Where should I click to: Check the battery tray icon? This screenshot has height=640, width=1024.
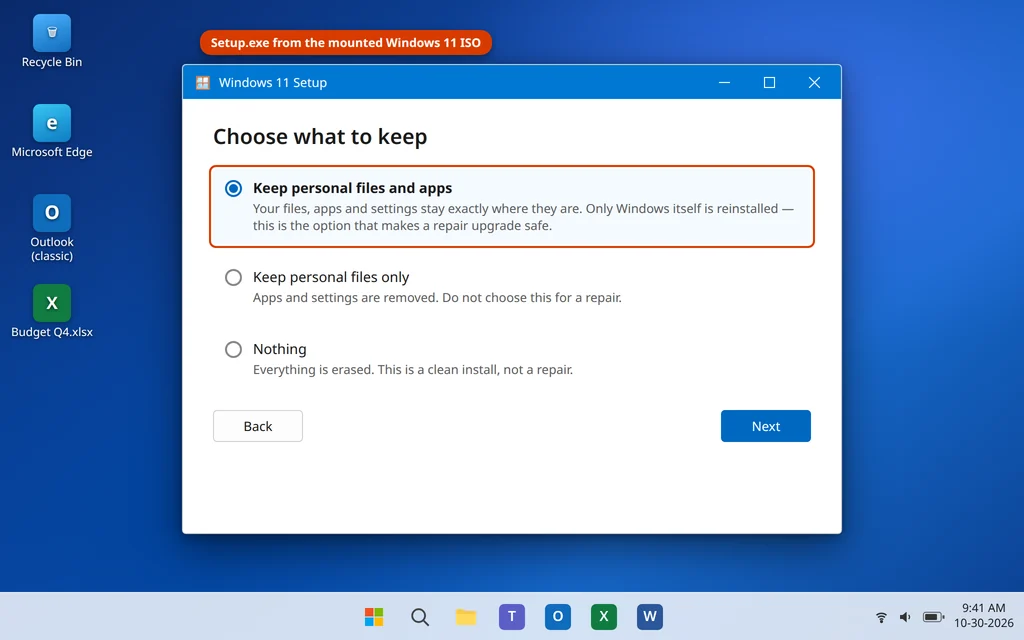933,616
